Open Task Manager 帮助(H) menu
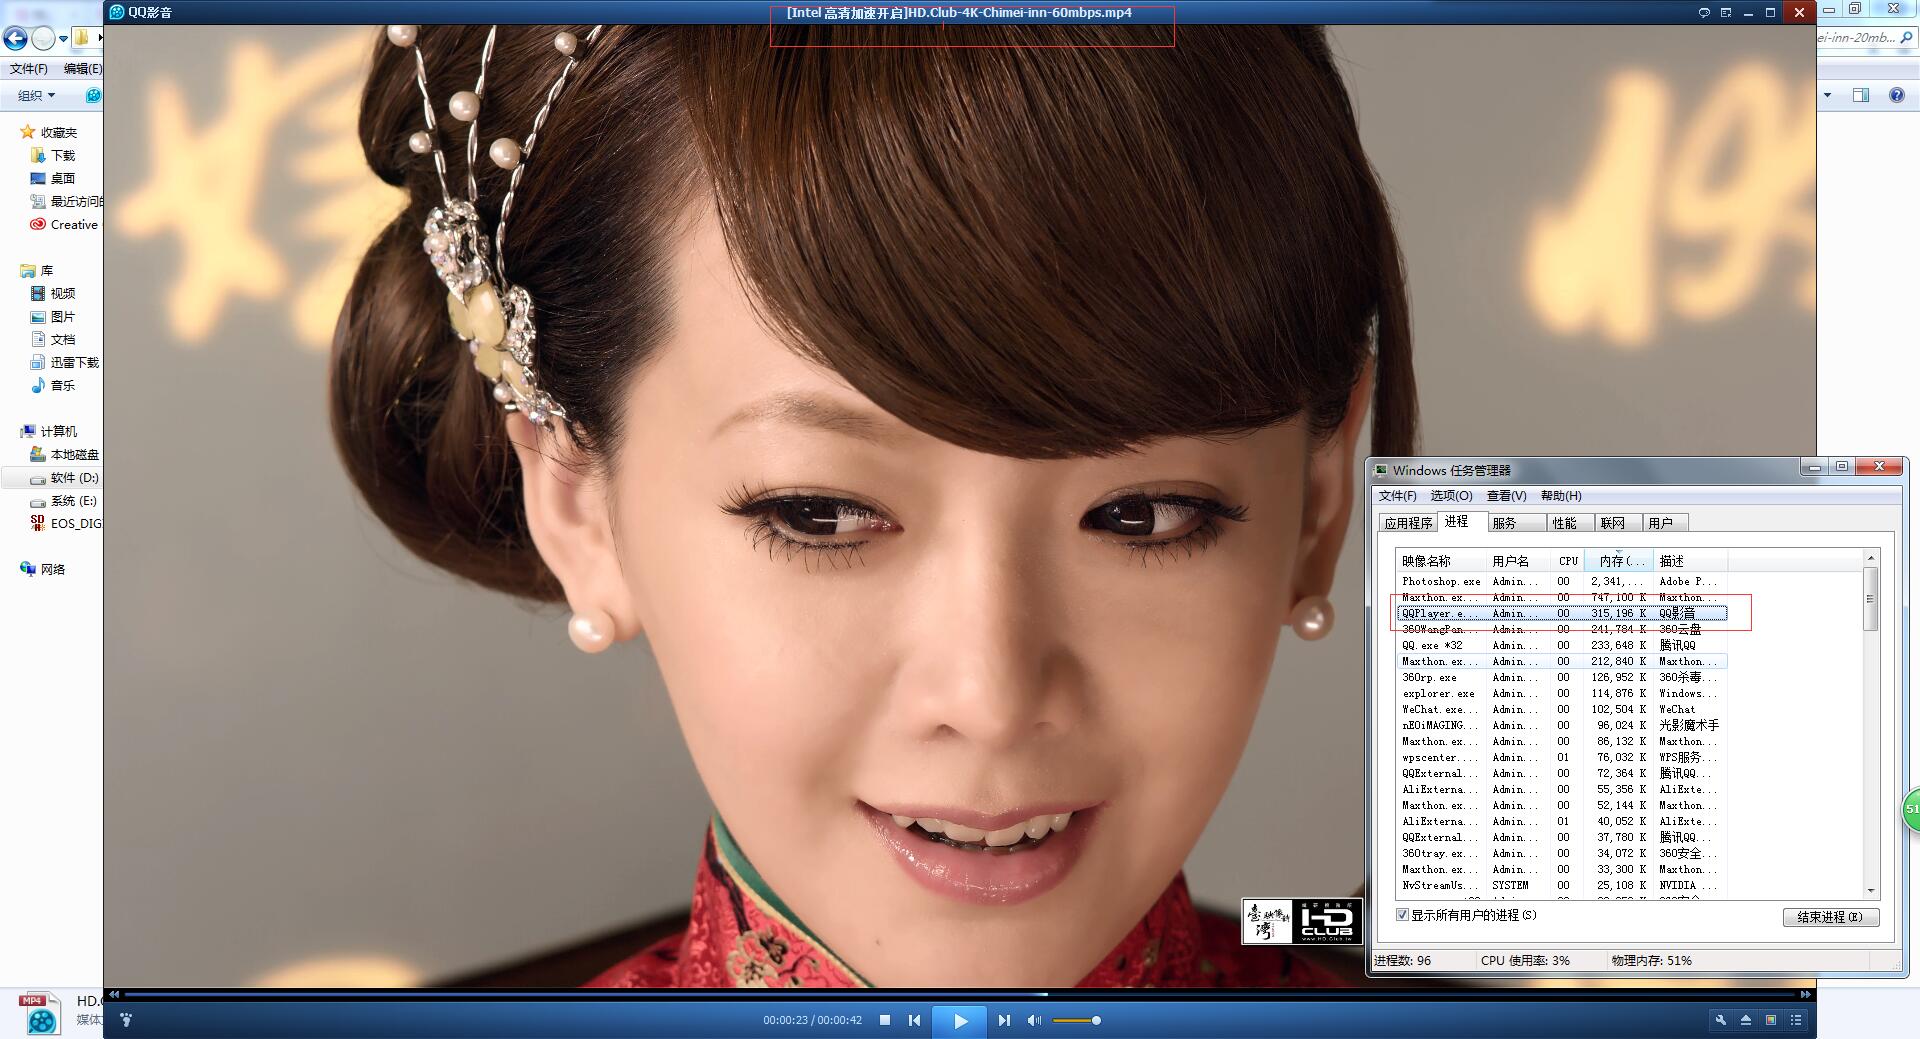The height and width of the screenshot is (1039, 1920). click(x=1561, y=496)
